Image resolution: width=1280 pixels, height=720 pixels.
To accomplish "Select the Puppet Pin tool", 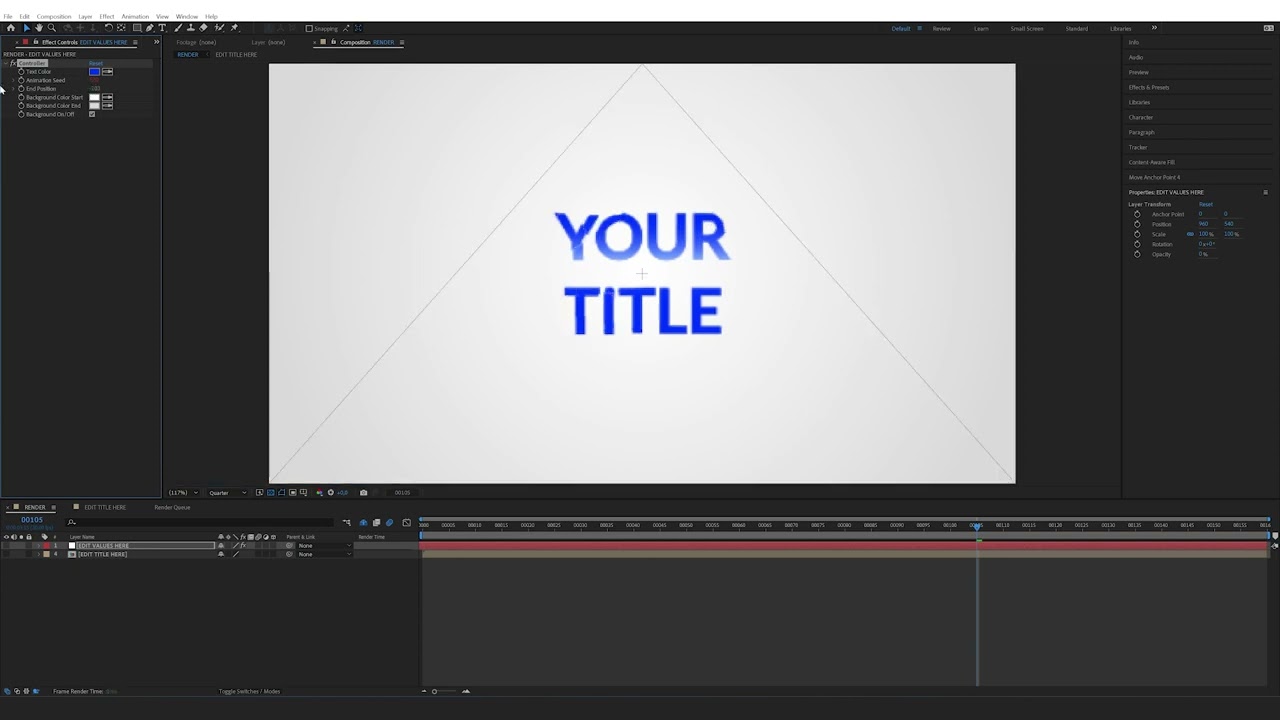I will (234, 28).
